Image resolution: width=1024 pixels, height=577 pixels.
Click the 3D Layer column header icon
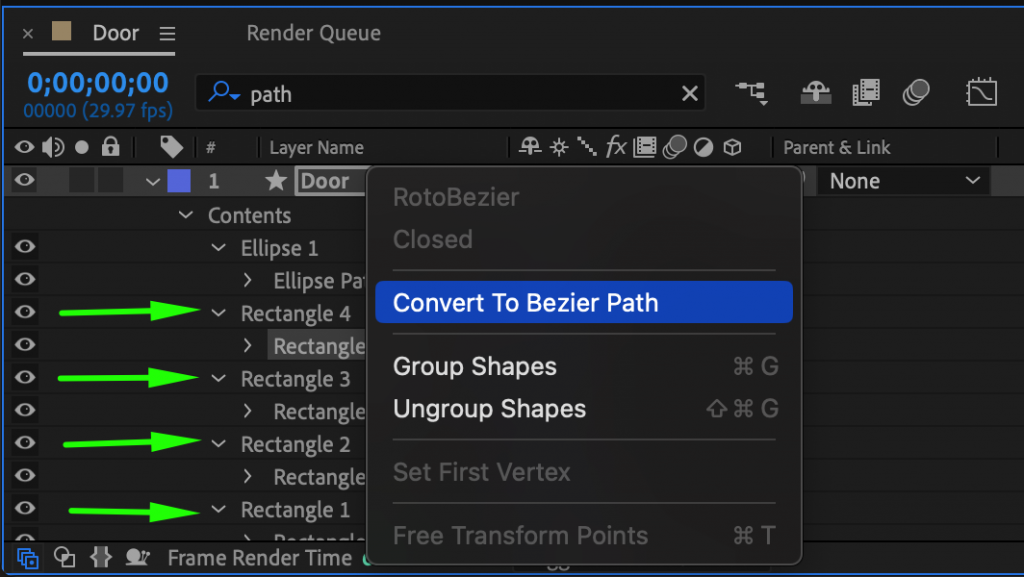pos(733,147)
